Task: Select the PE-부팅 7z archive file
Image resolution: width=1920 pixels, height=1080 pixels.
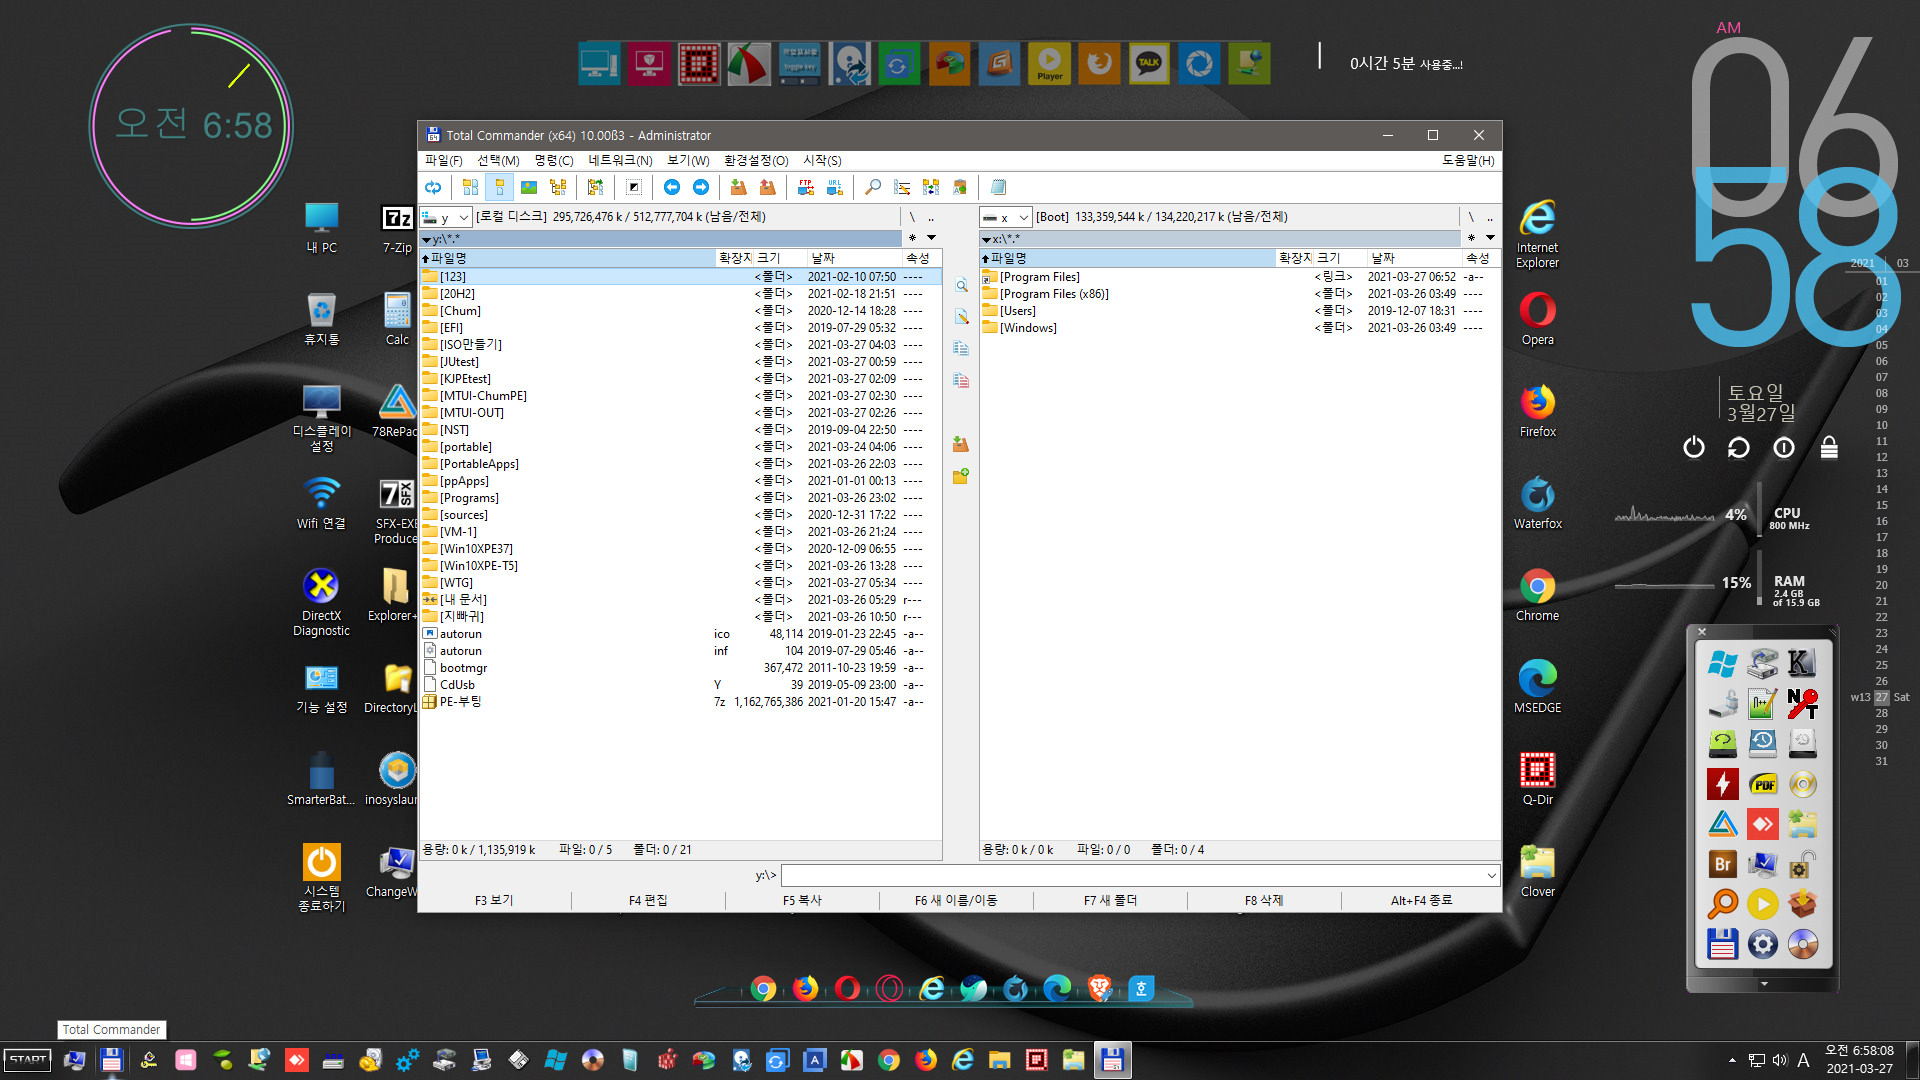Action: pyautogui.click(x=680, y=702)
